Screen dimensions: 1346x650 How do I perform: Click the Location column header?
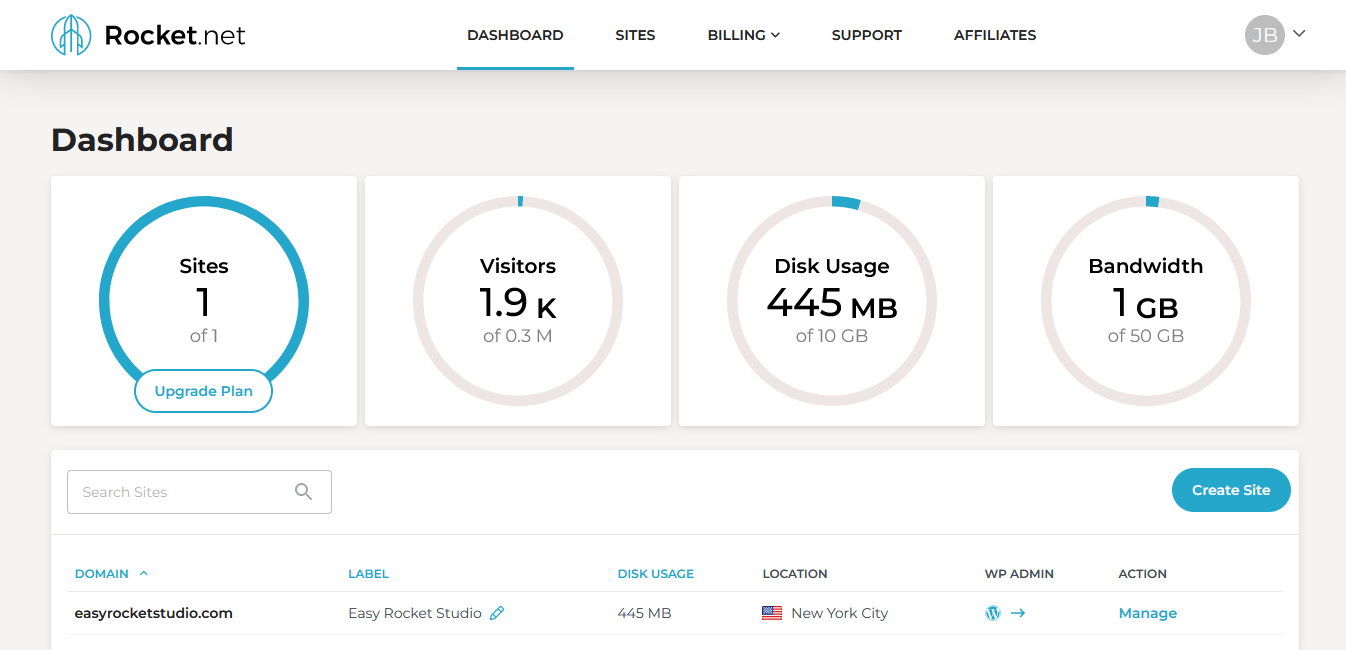point(795,574)
